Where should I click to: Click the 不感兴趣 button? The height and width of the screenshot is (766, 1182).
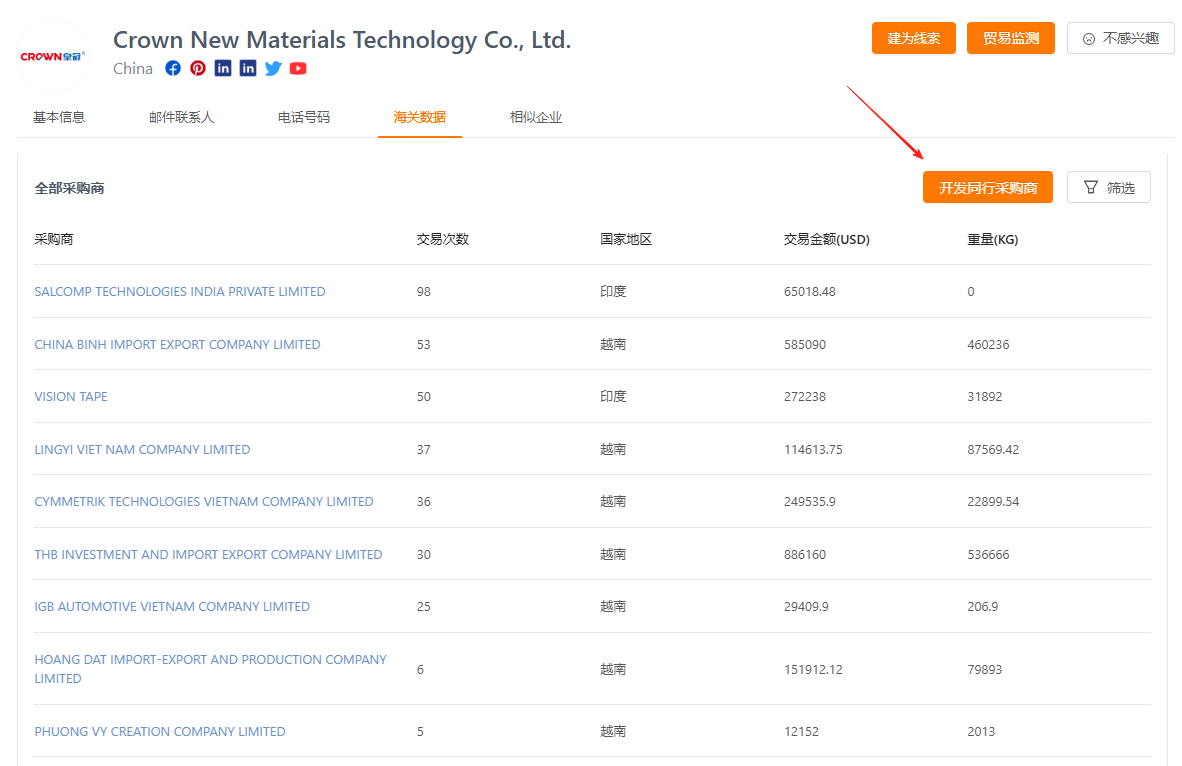(x=1121, y=38)
